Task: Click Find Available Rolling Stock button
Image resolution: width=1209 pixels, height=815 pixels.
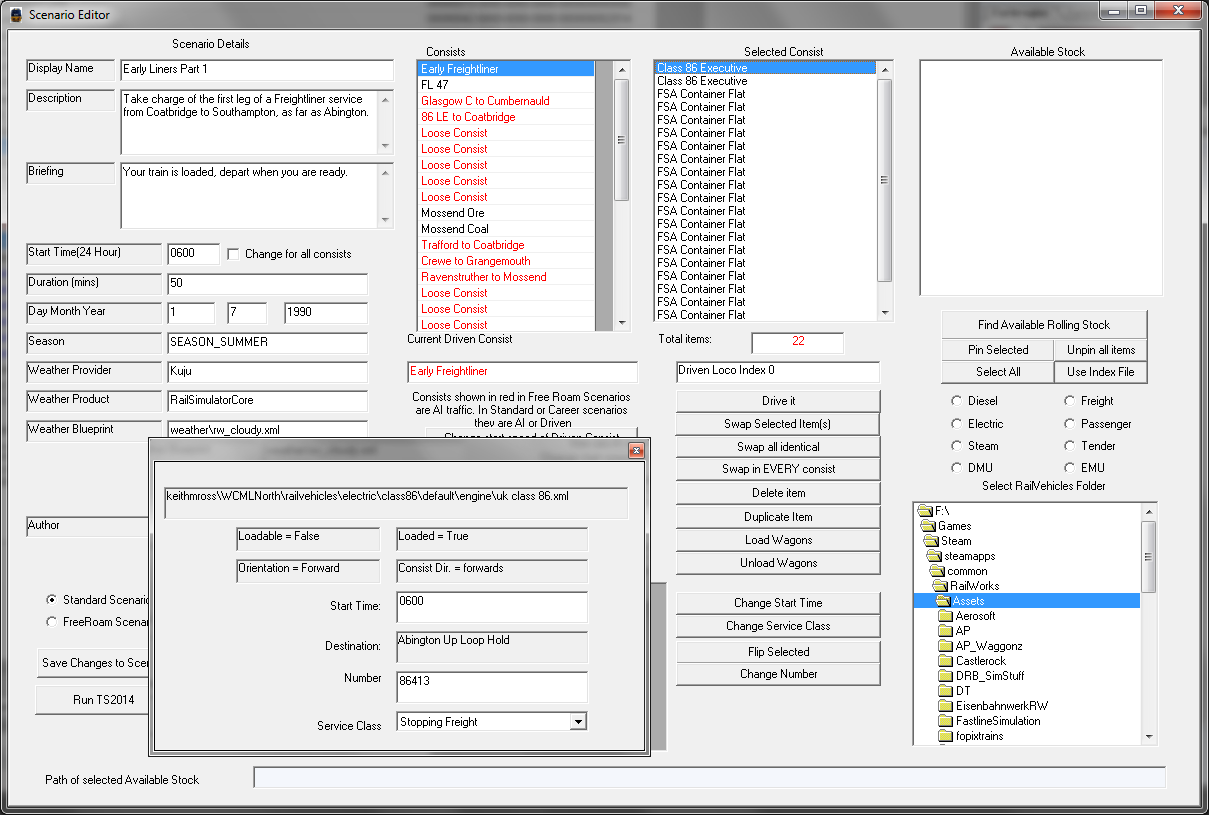Action: (x=1043, y=325)
